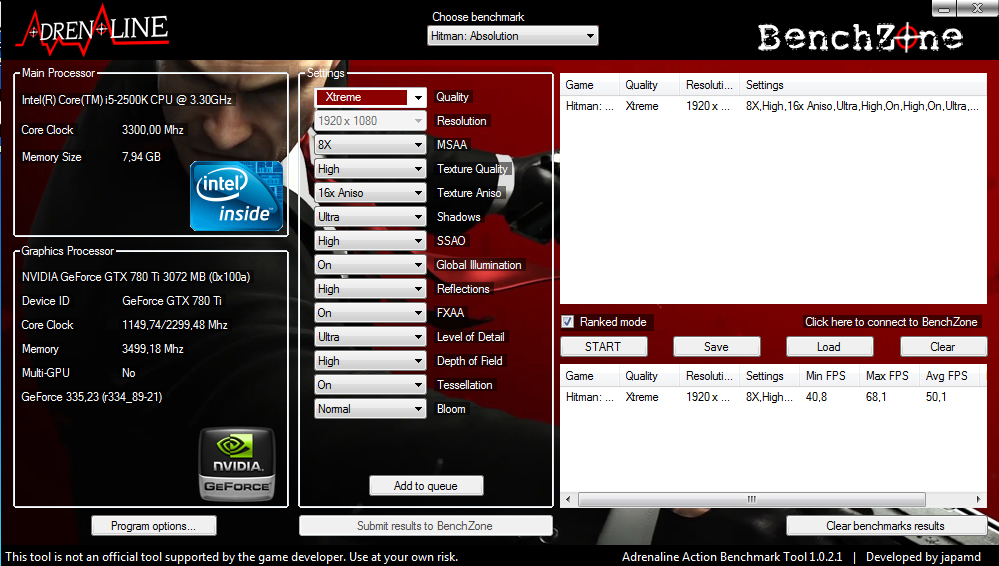The height and width of the screenshot is (566, 999).
Task: Click the results list horizontal scrollbar thumb
Action: 752,499
